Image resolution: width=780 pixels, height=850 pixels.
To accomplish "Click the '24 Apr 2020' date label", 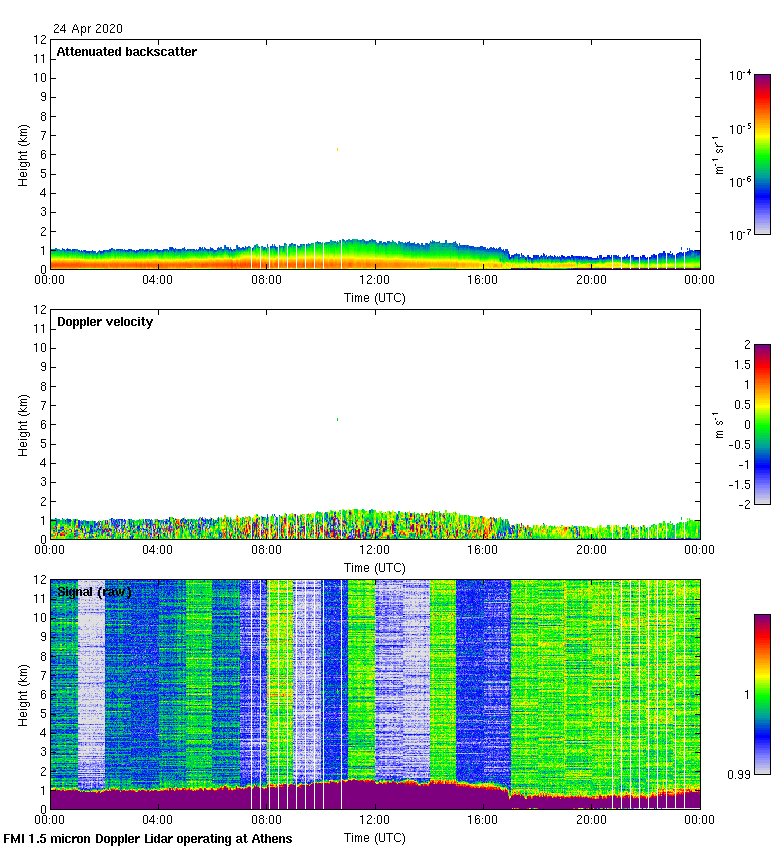I will (x=89, y=29).
